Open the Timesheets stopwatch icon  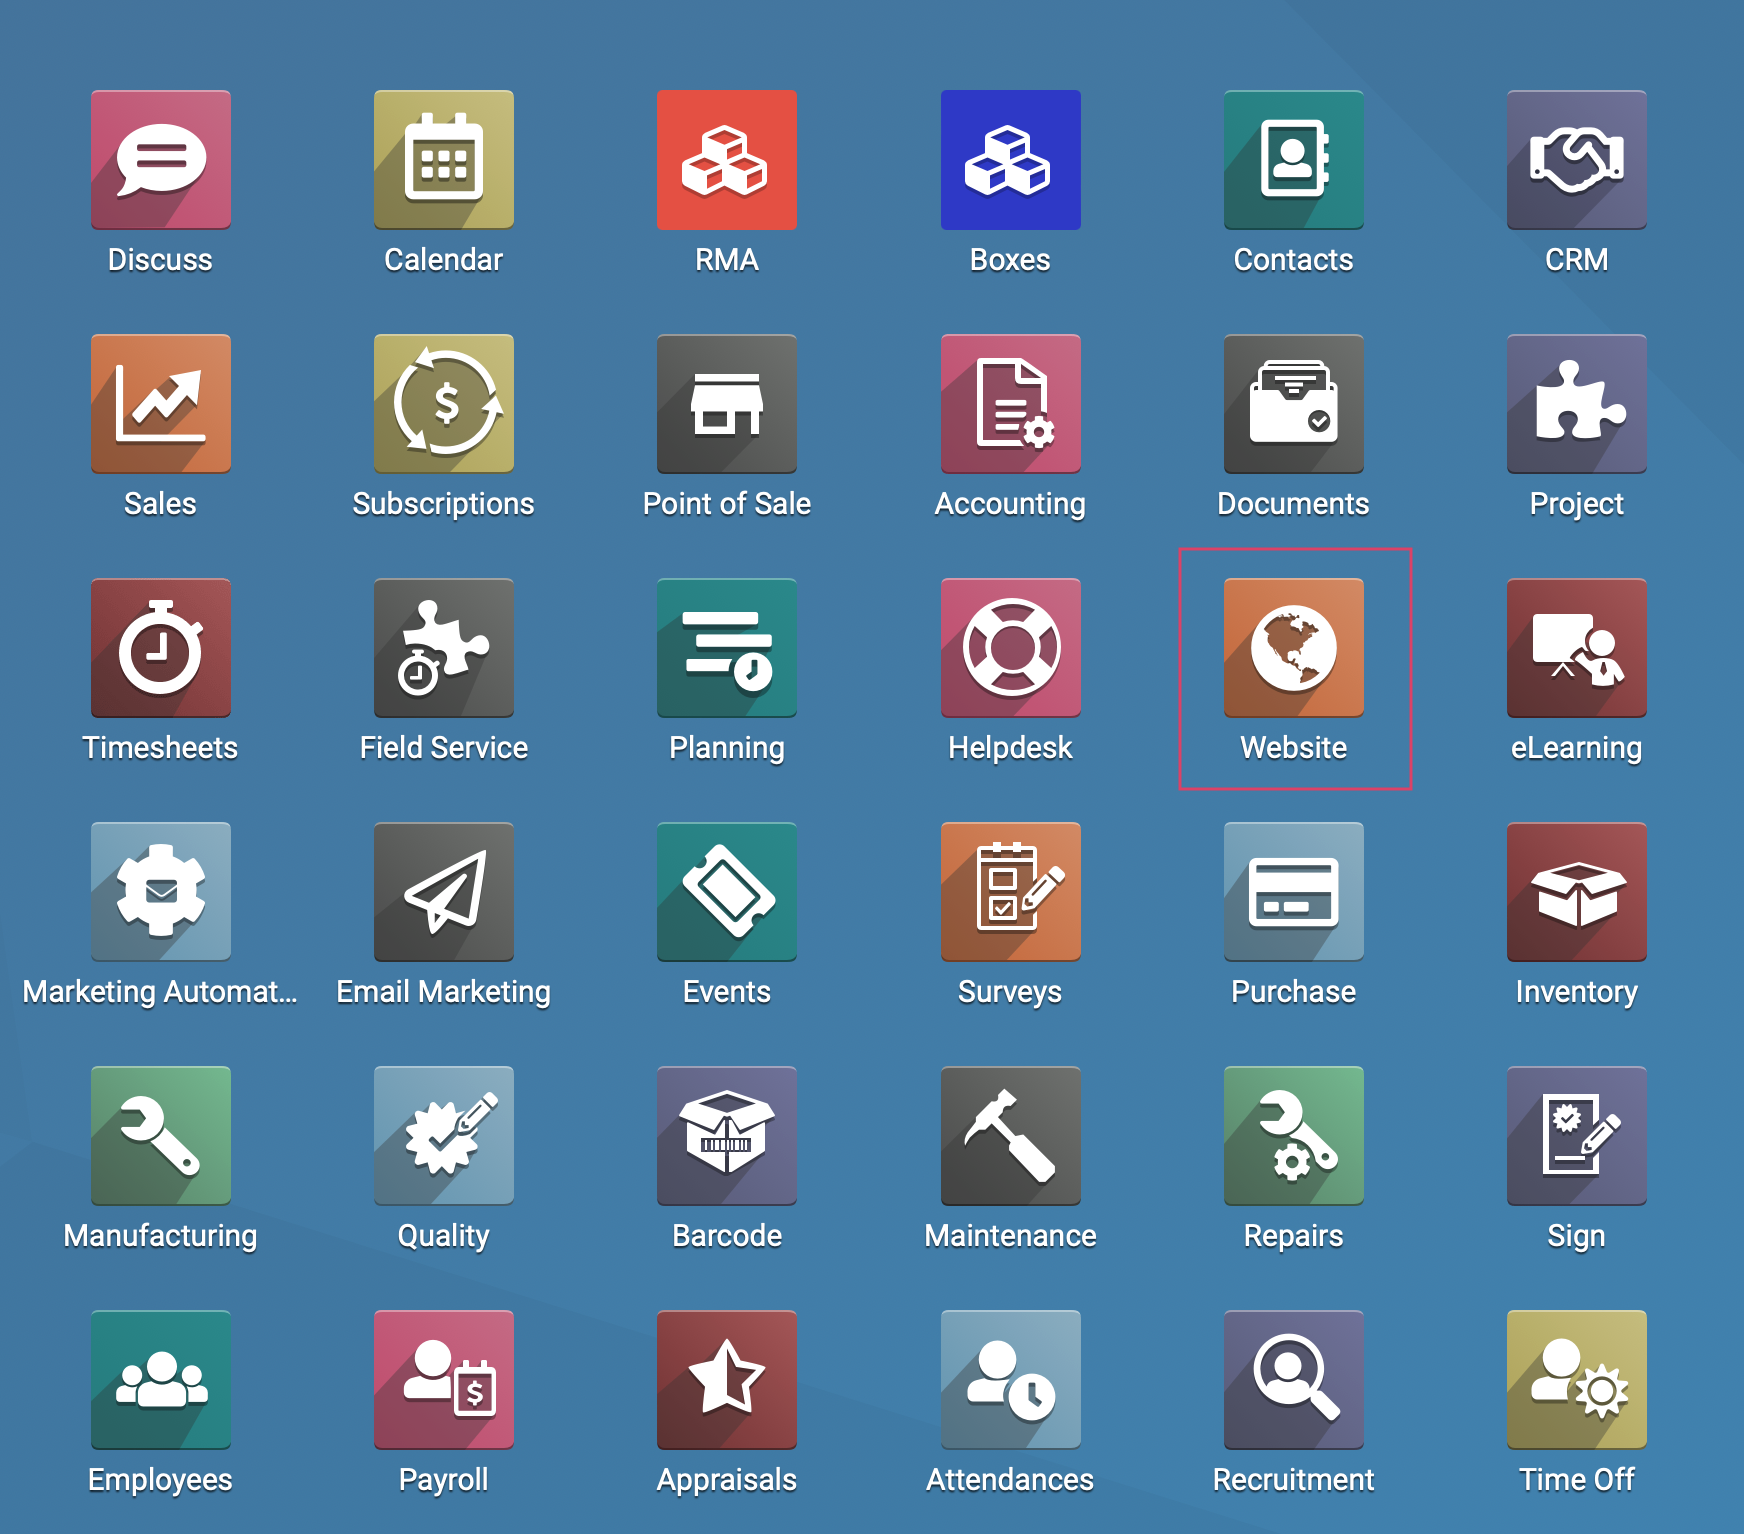coord(161,648)
